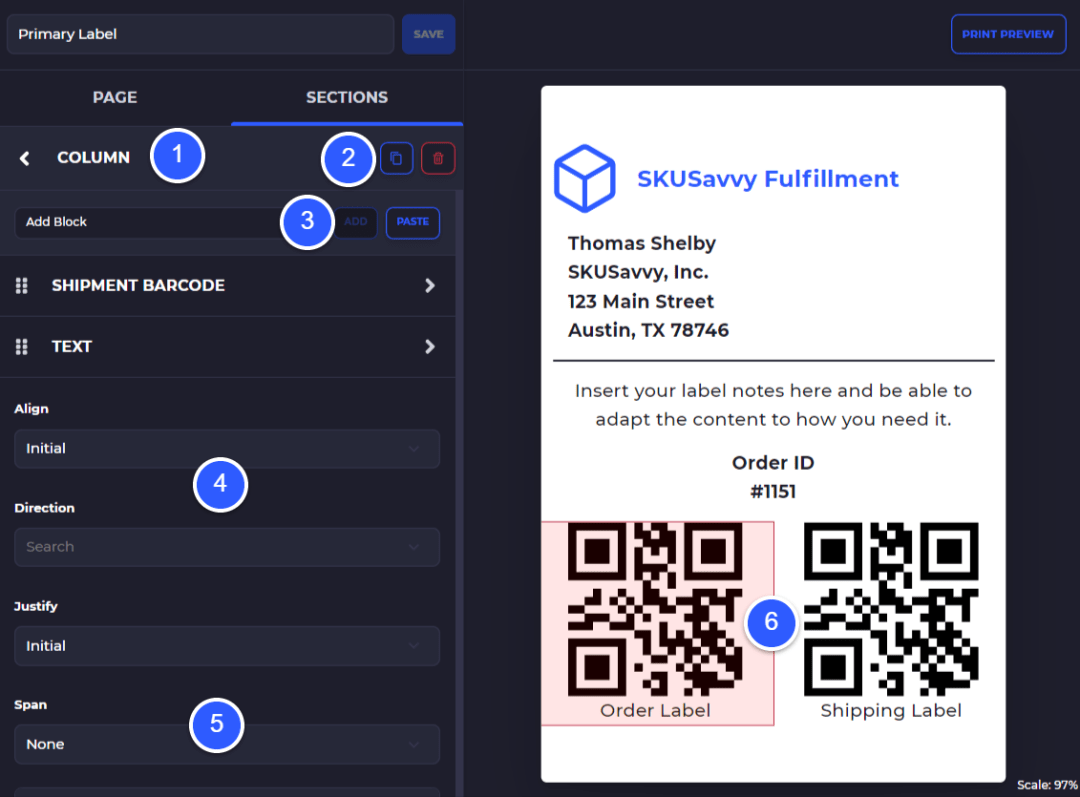Click the SKUSavvy cube logo in the preview
The image size is (1080, 797).
[x=584, y=178]
